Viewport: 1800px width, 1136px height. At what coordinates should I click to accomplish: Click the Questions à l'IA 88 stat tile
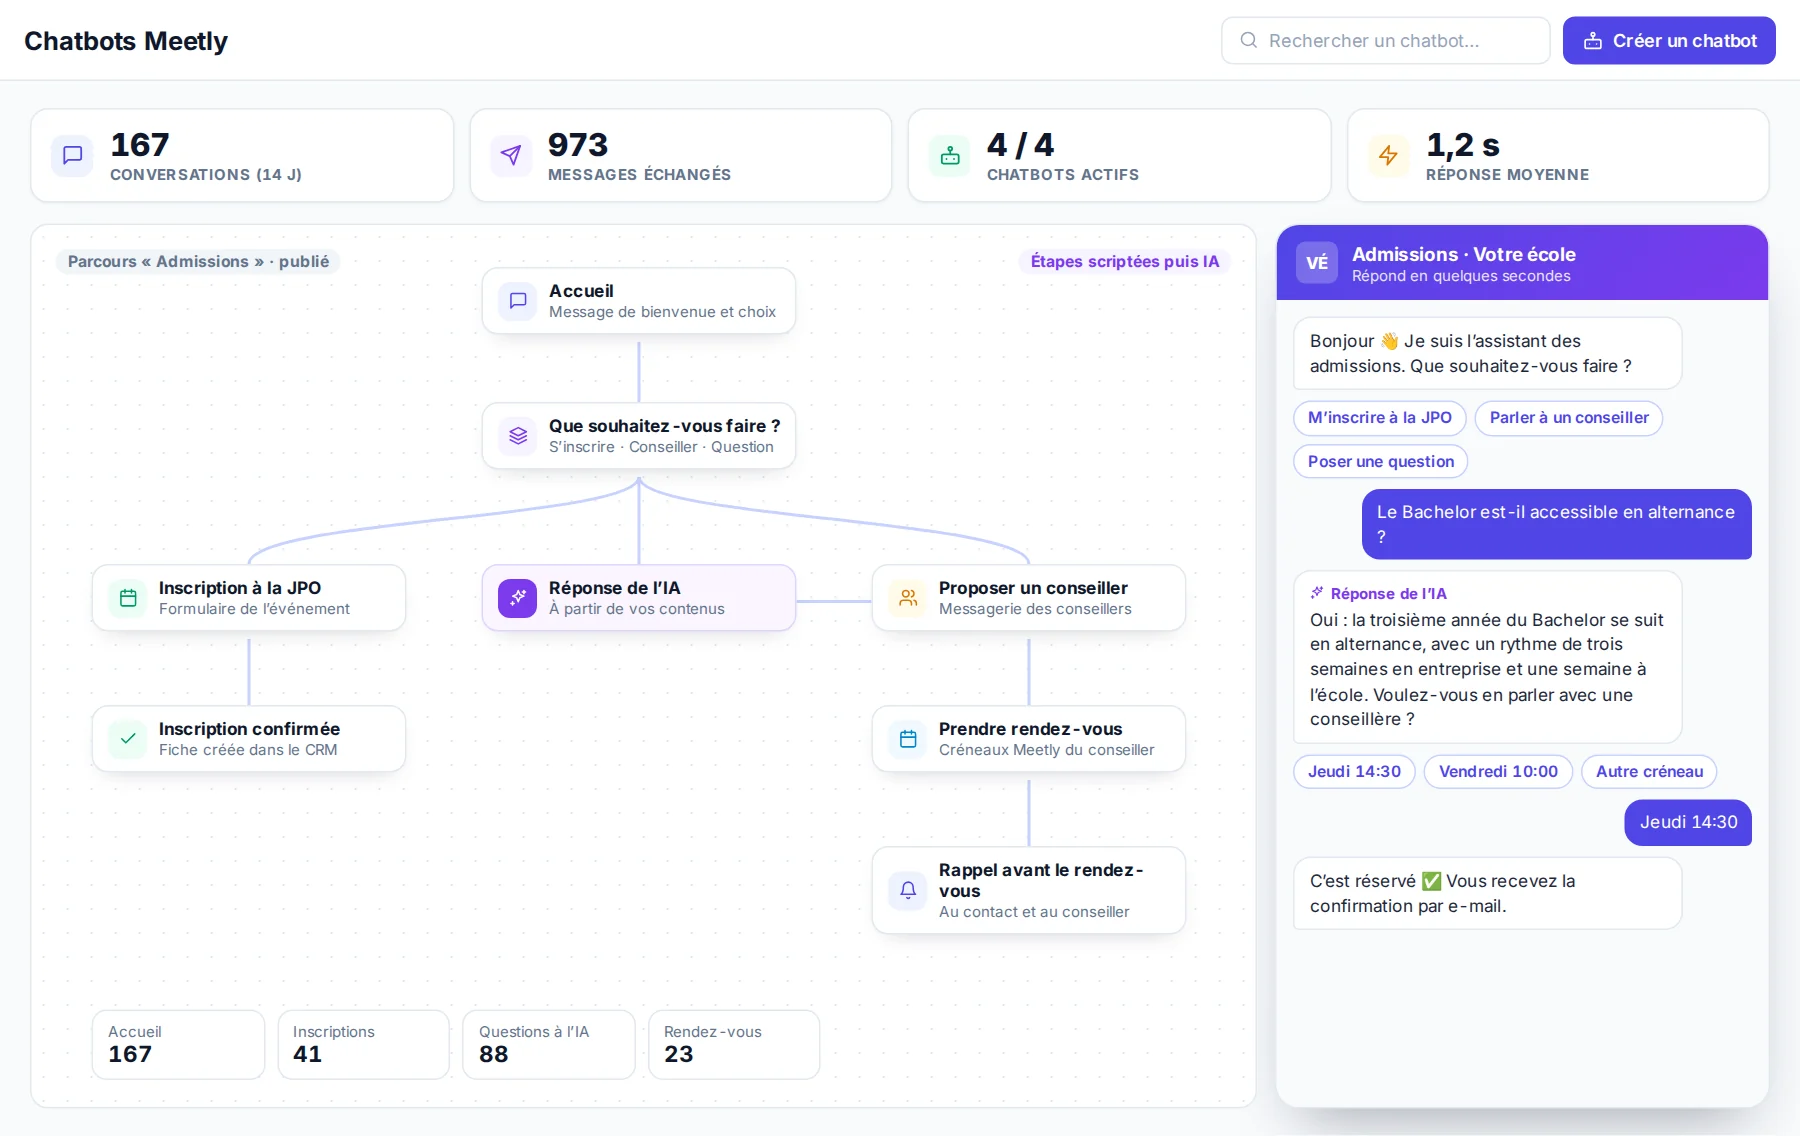pyautogui.click(x=549, y=1045)
